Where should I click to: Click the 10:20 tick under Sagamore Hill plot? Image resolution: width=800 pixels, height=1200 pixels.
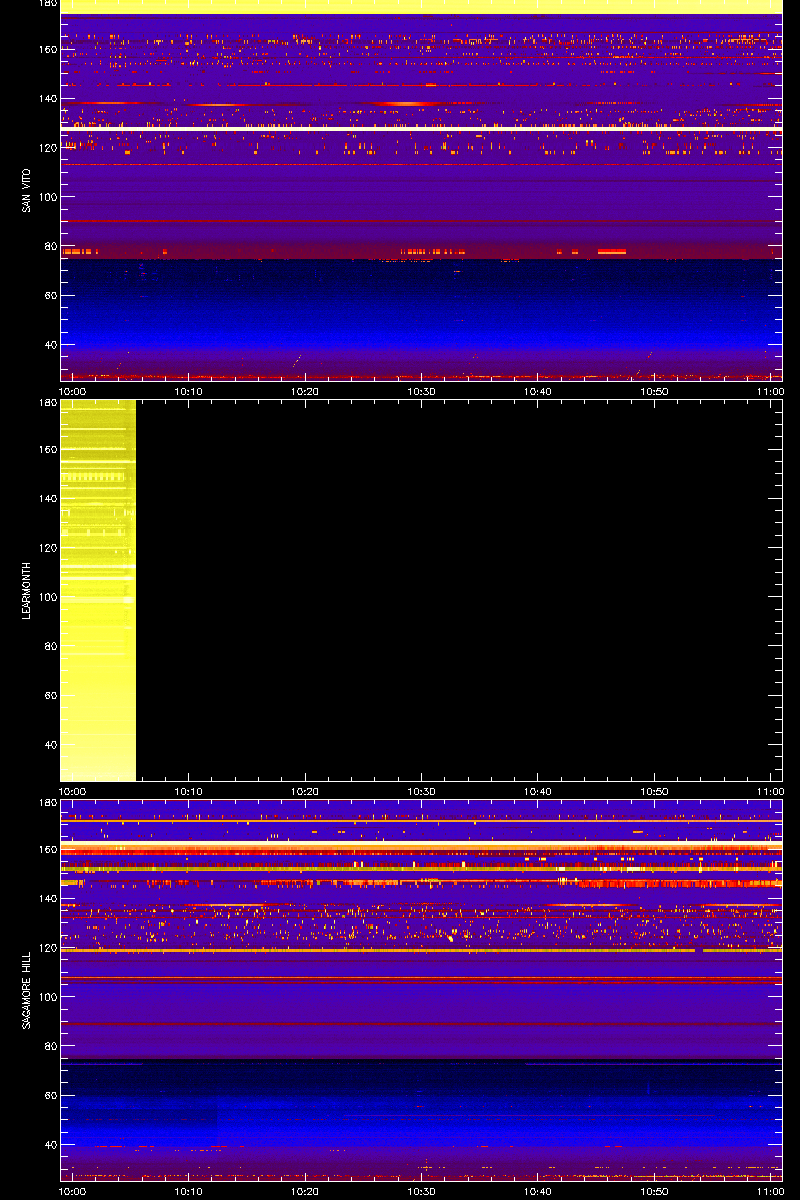pyautogui.click(x=305, y=1191)
